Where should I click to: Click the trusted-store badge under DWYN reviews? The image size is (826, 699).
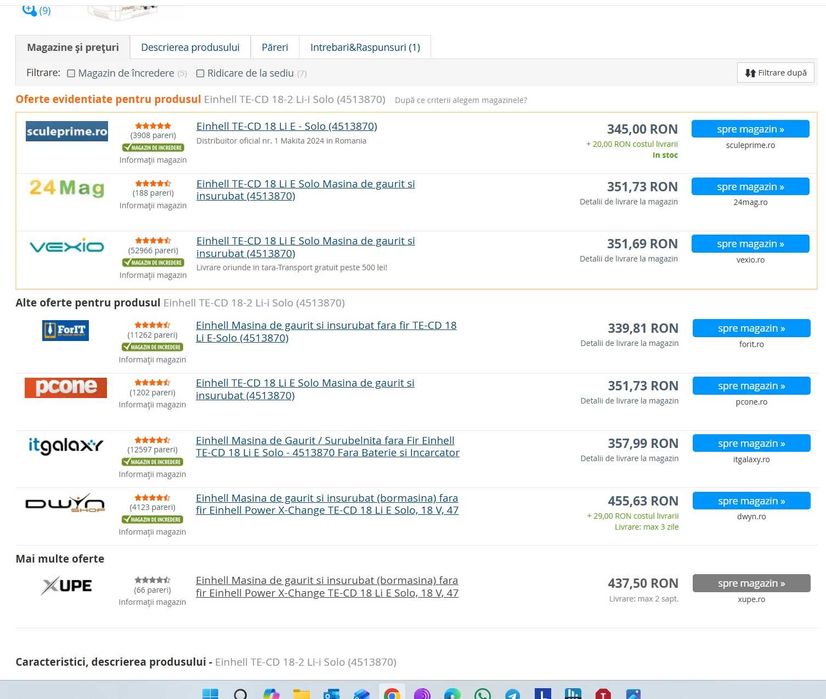152,519
